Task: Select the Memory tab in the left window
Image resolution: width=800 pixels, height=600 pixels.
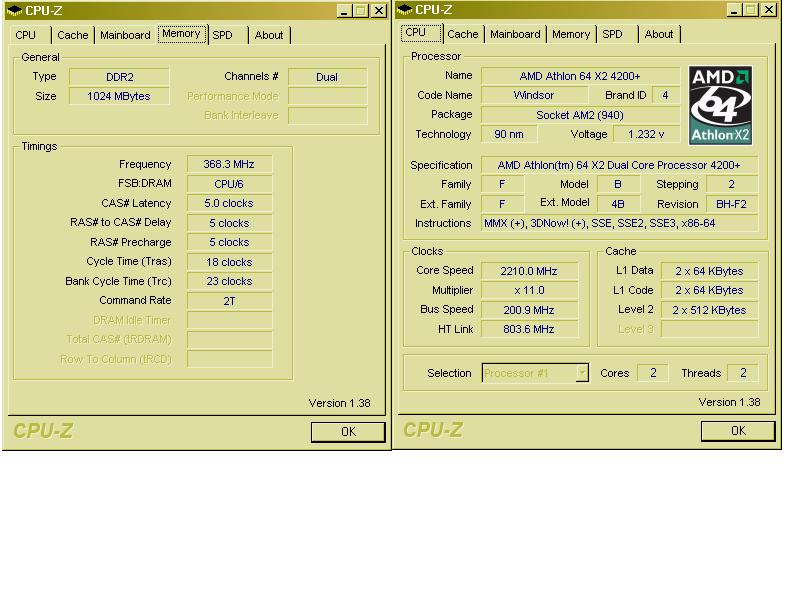Action: click(182, 34)
